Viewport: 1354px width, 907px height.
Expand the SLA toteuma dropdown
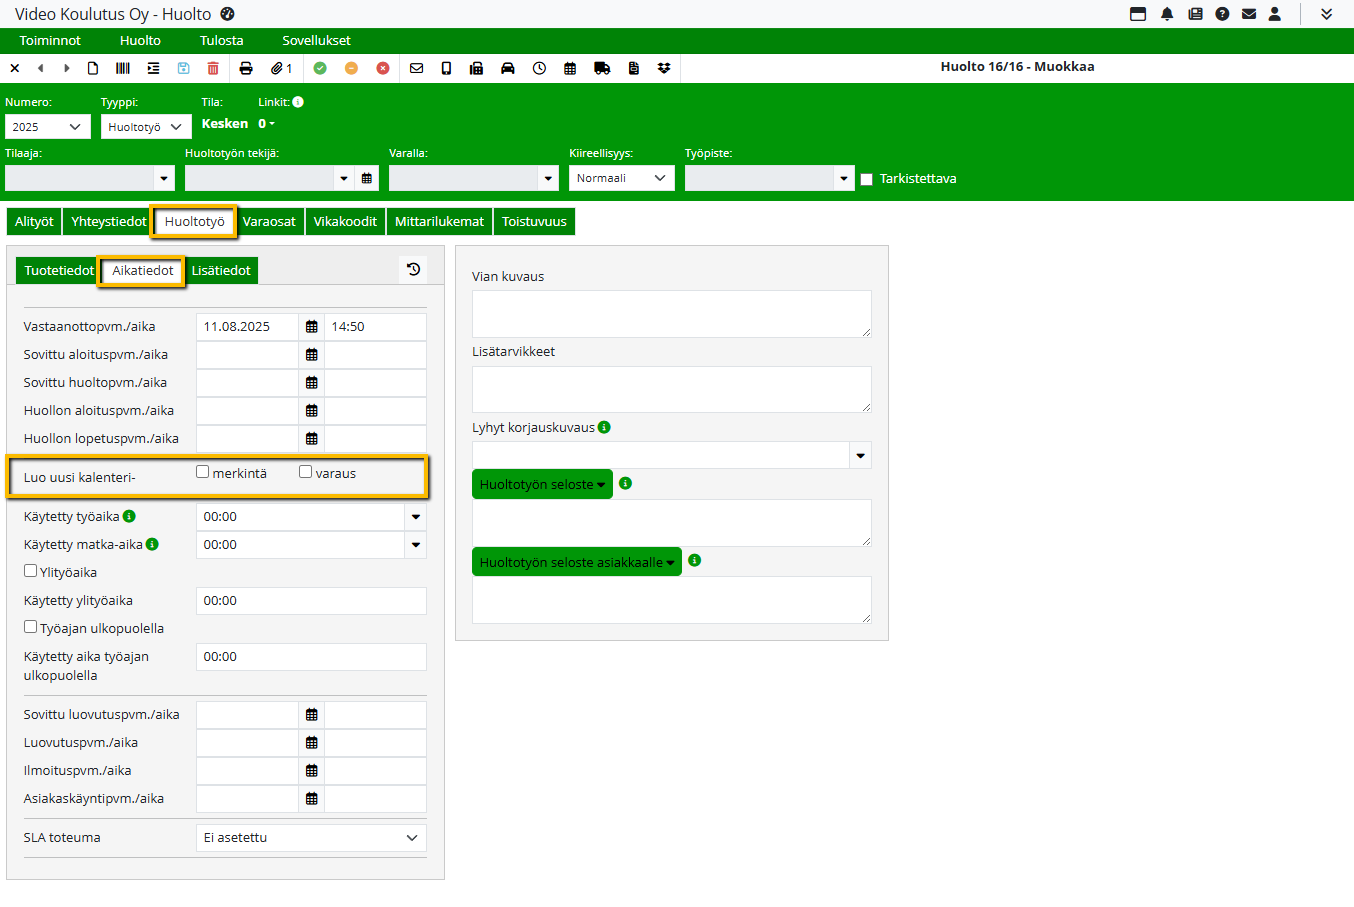[311, 838]
